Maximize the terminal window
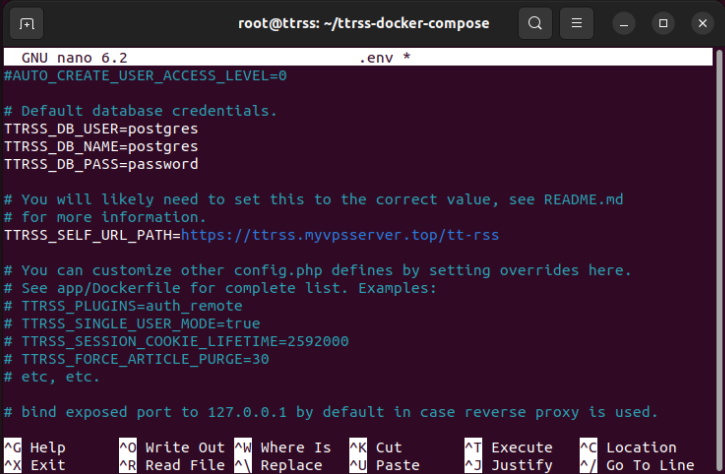The width and height of the screenshot is (725, 474). 663,23
